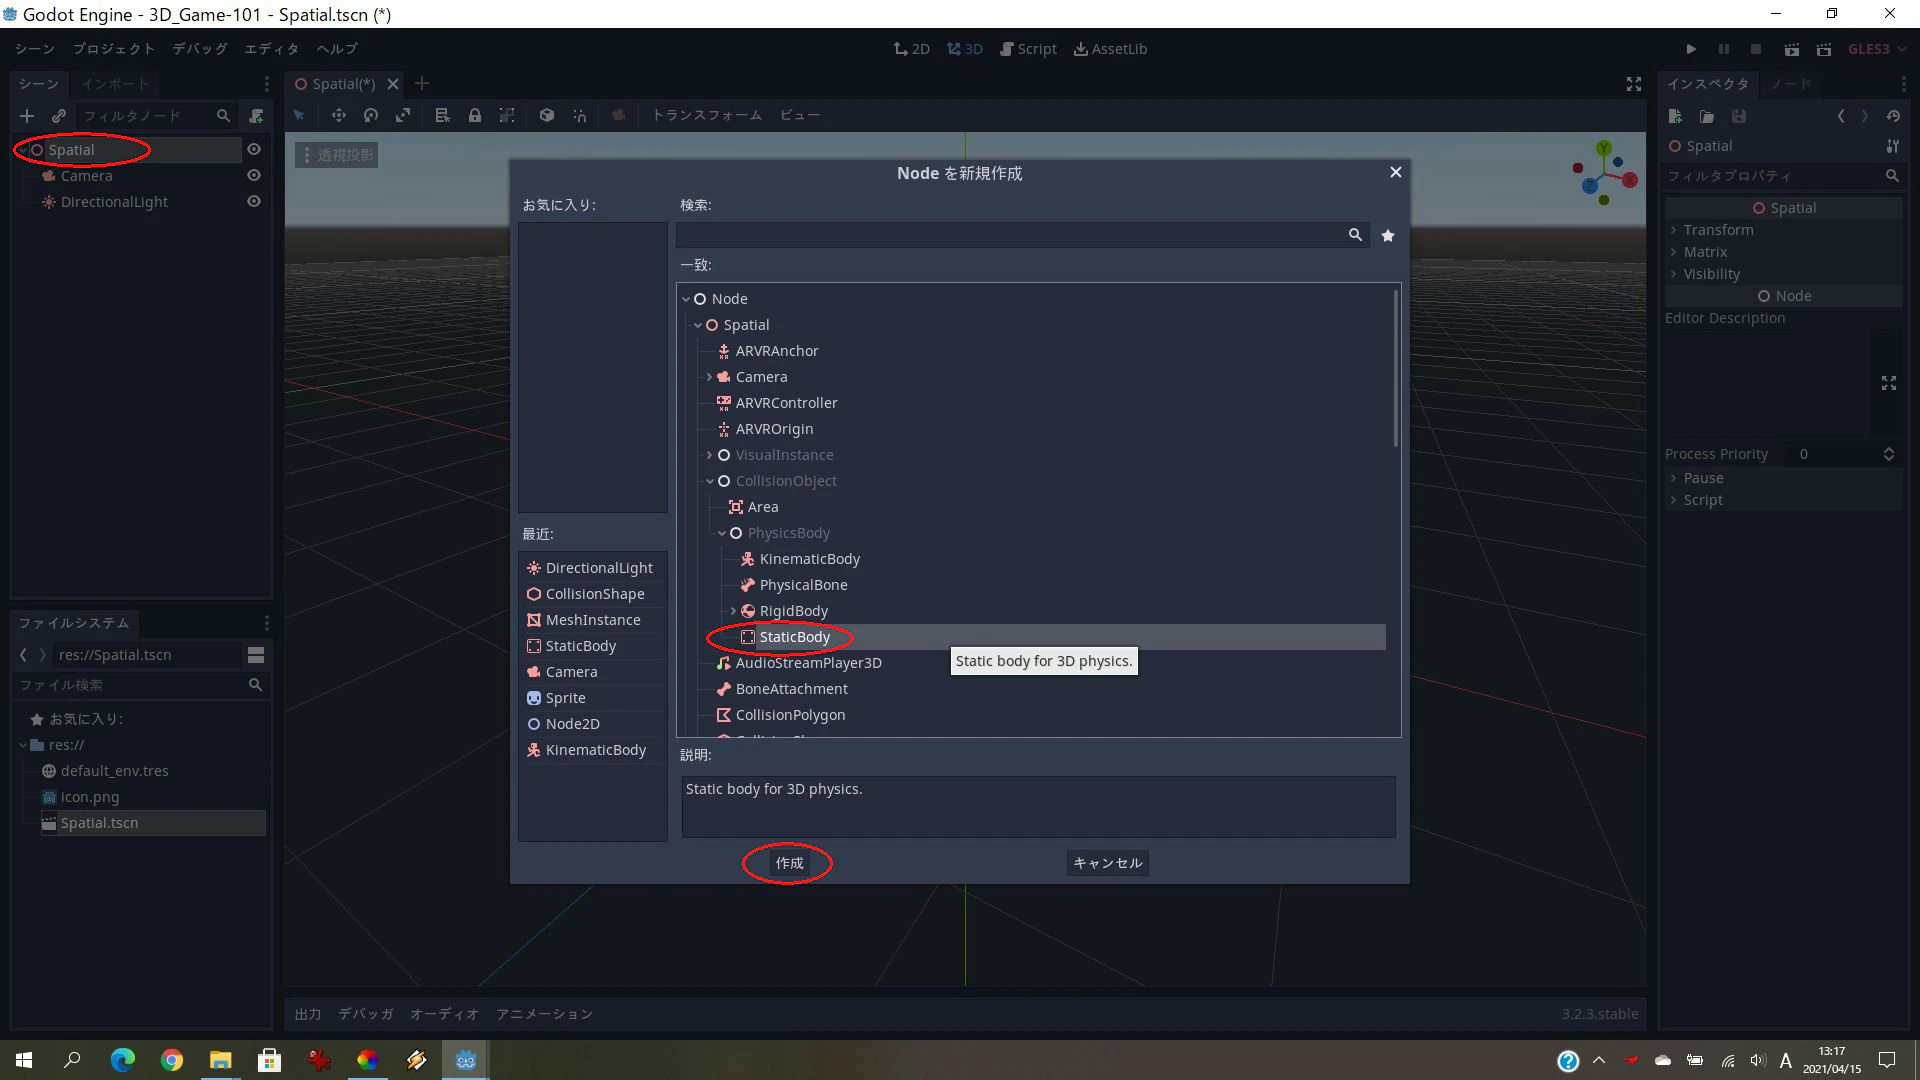Click the attach script icon in Scene panel
The image size is (1920, 1080).
(x=256, y=116)
